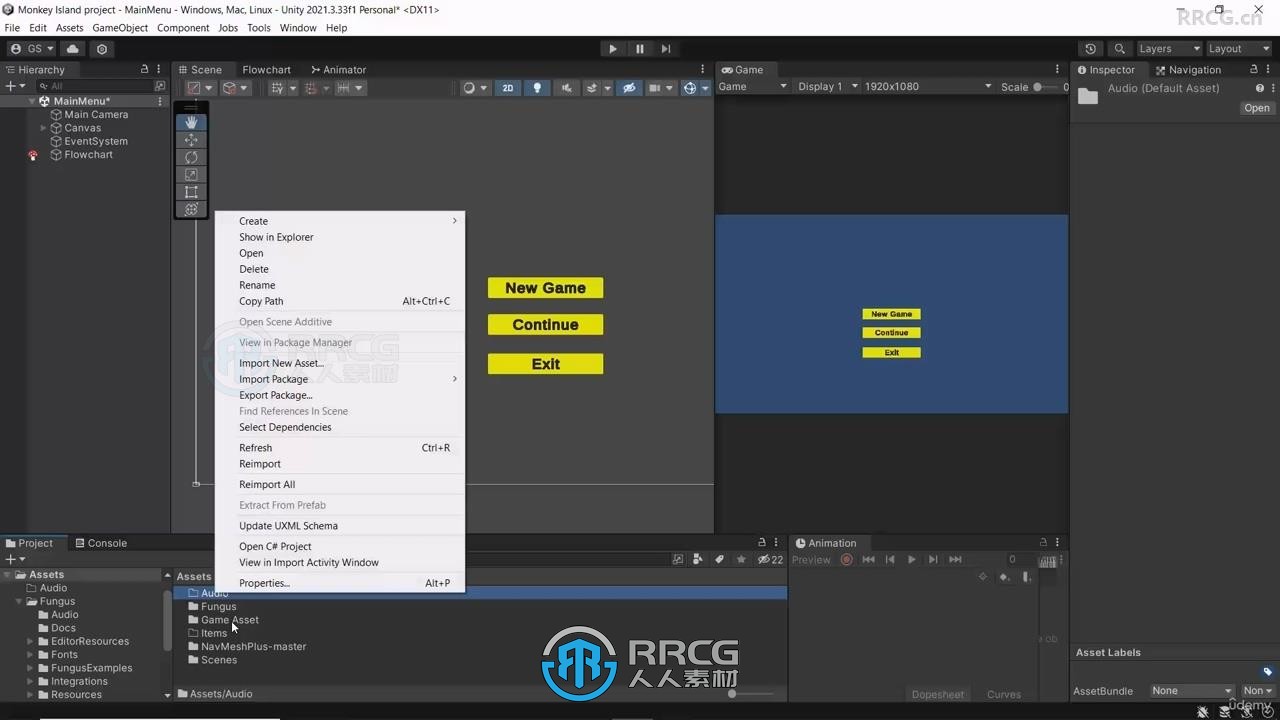The height and width of the screenshot is (720, 1280).
Task: Click the favorites star icon in the Project window
Action: (x=741, y=559)
